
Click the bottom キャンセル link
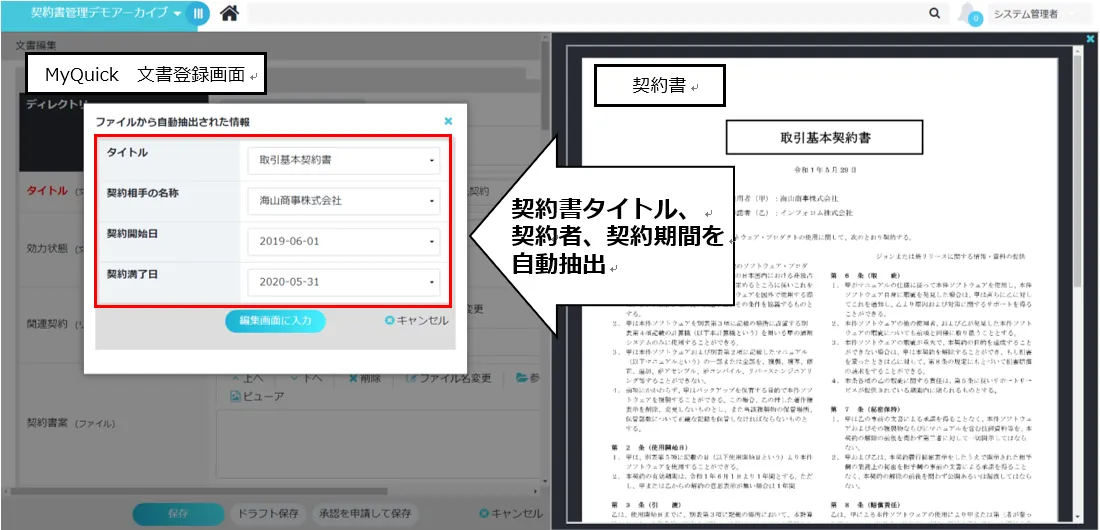click(511, 513)
